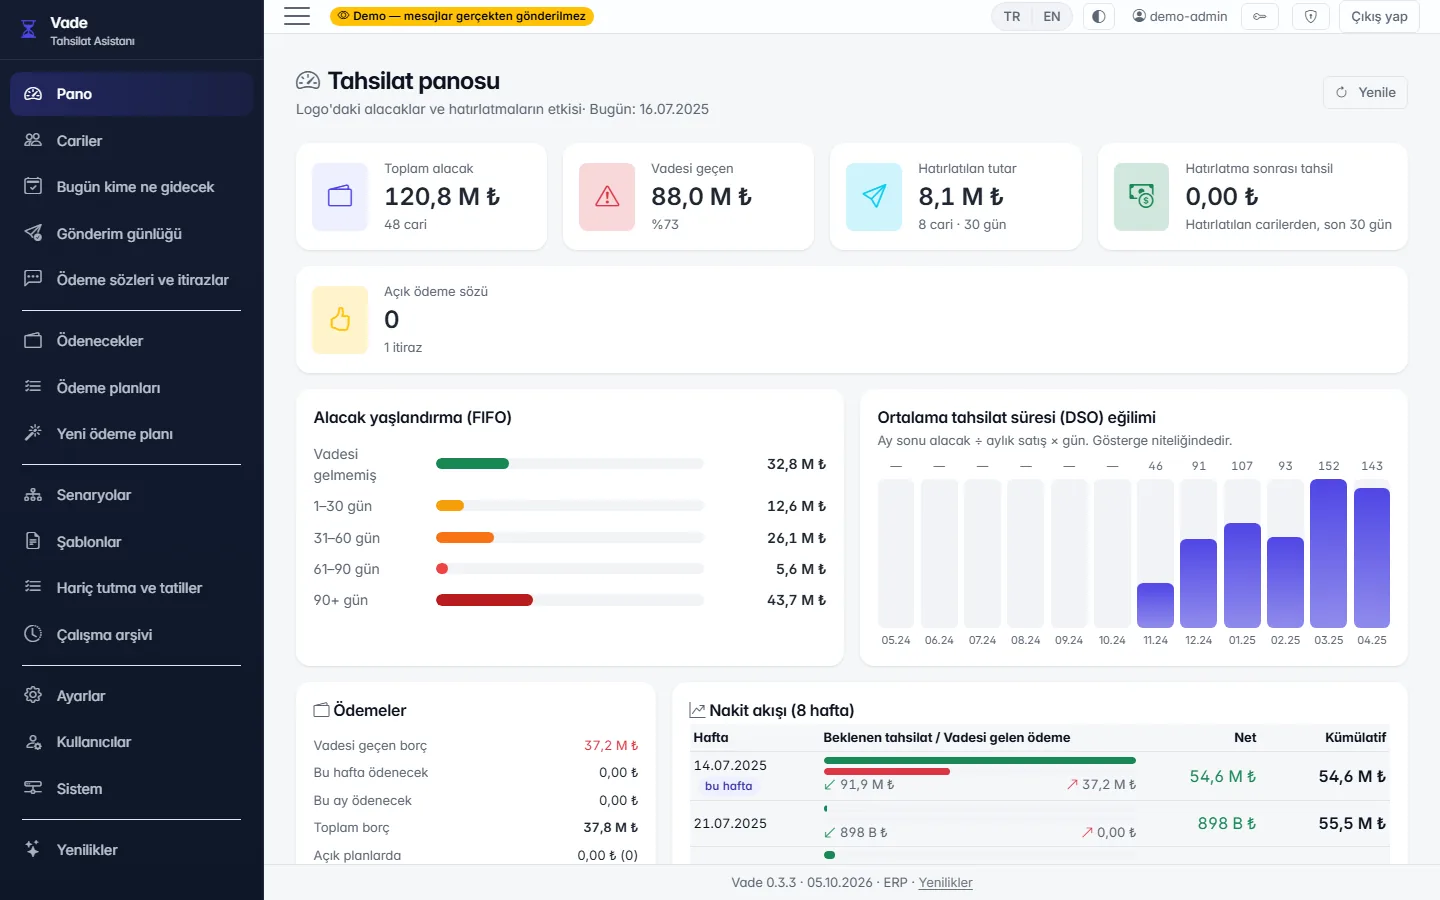
Task: Click the 21.07.2025 week row date
Action: click(x=730, y=824)
